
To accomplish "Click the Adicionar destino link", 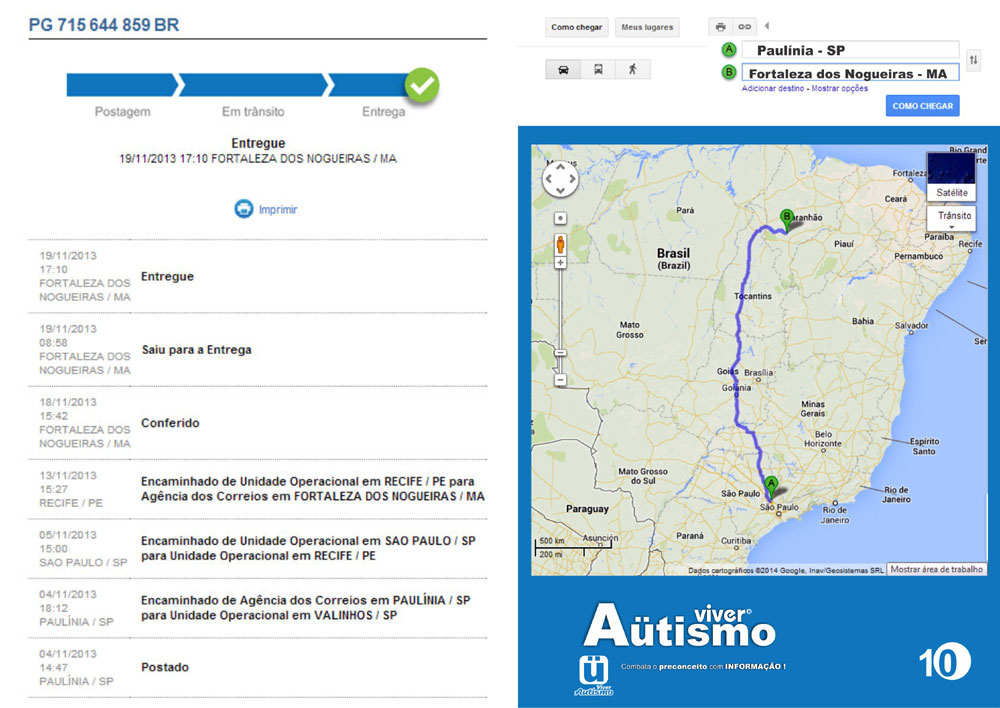I will pyautogui.click(x=773, y=89).
